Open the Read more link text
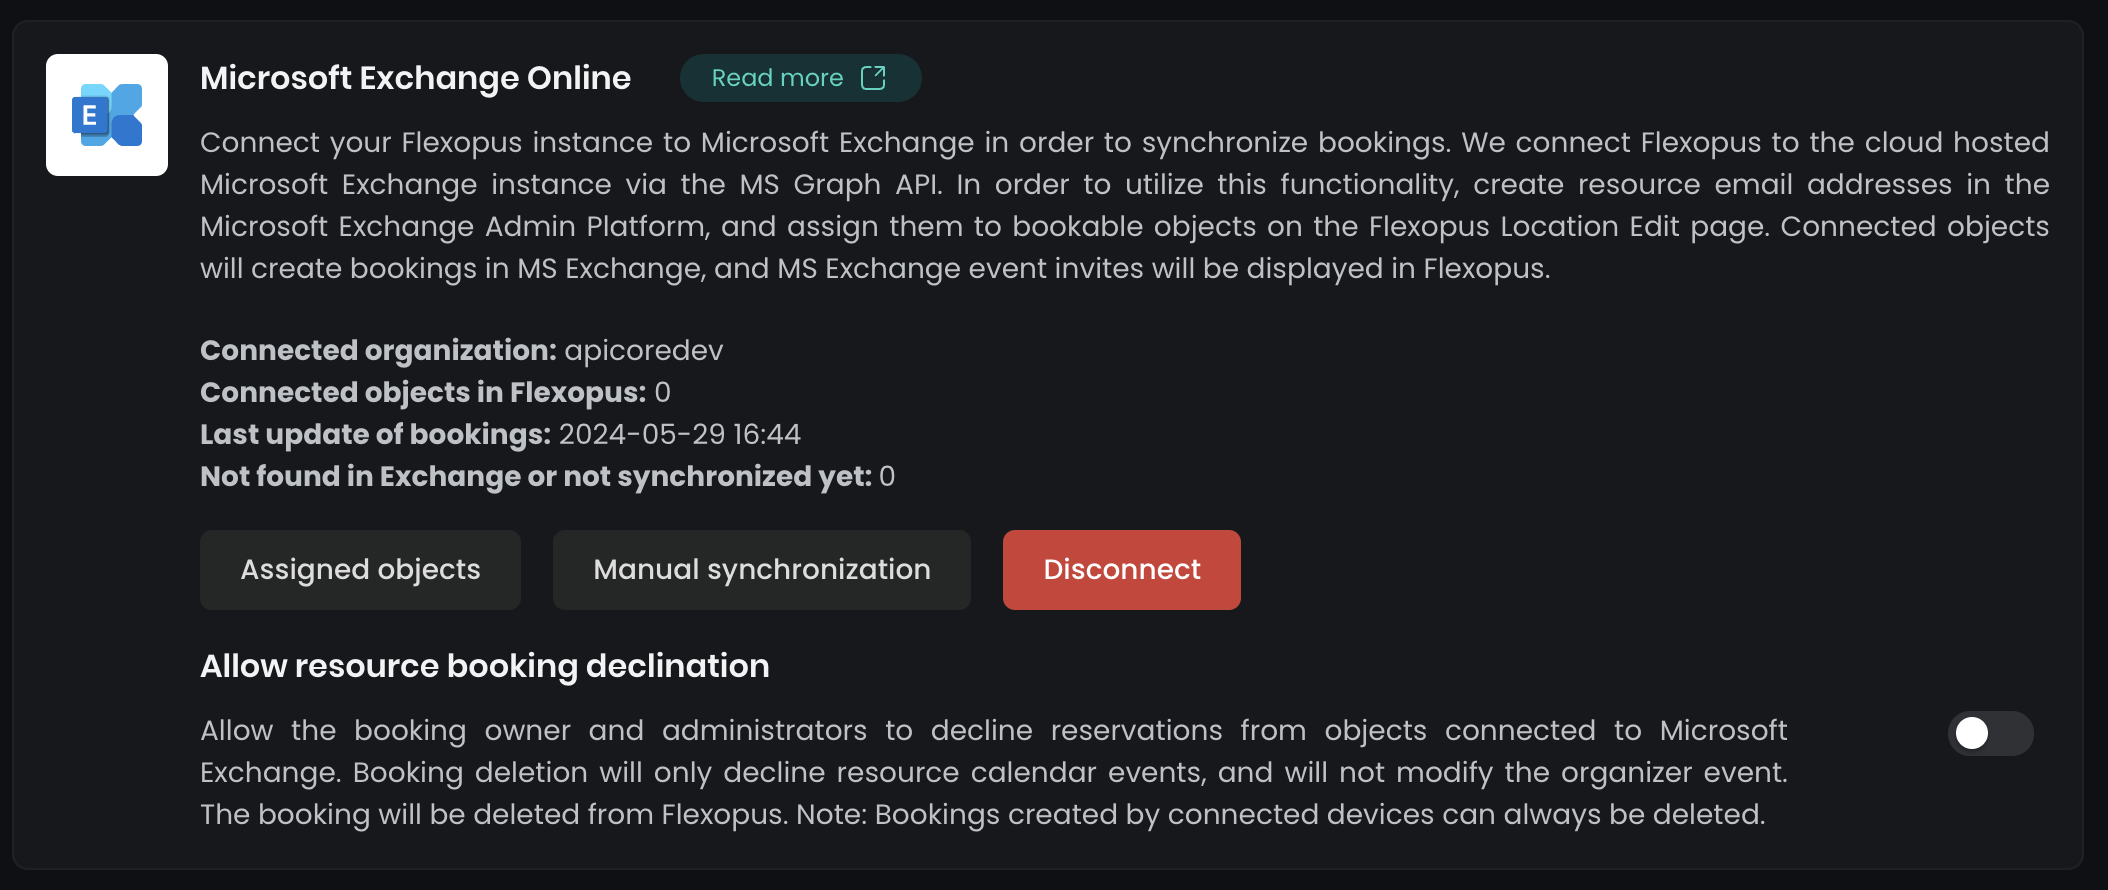2108x890 pixels. tap(777, 78)
